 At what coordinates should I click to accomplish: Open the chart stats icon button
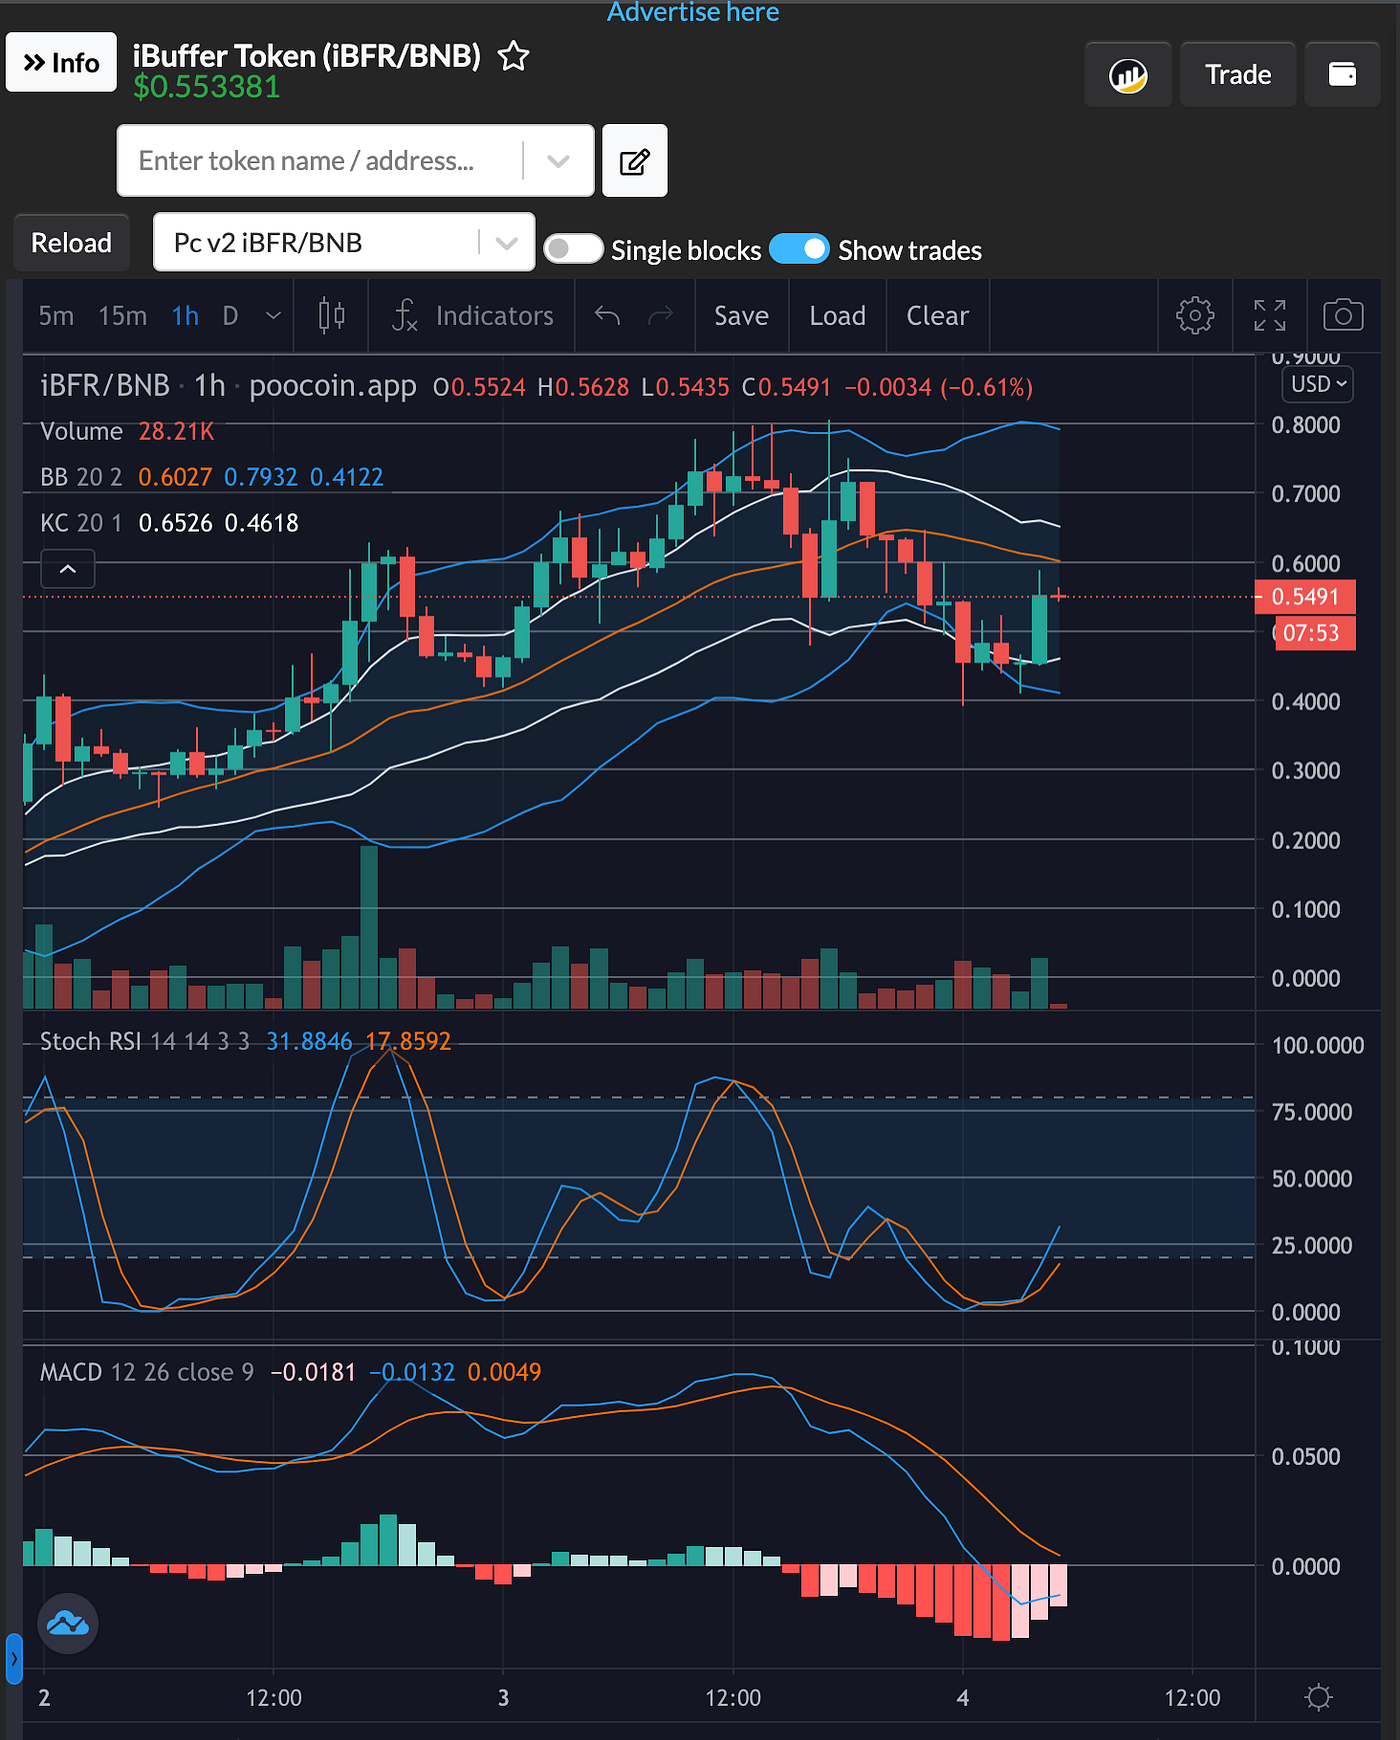(x=1128, y=75)
